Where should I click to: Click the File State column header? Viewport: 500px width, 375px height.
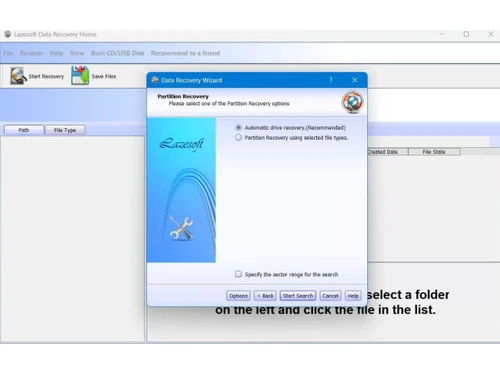(434, 152)
